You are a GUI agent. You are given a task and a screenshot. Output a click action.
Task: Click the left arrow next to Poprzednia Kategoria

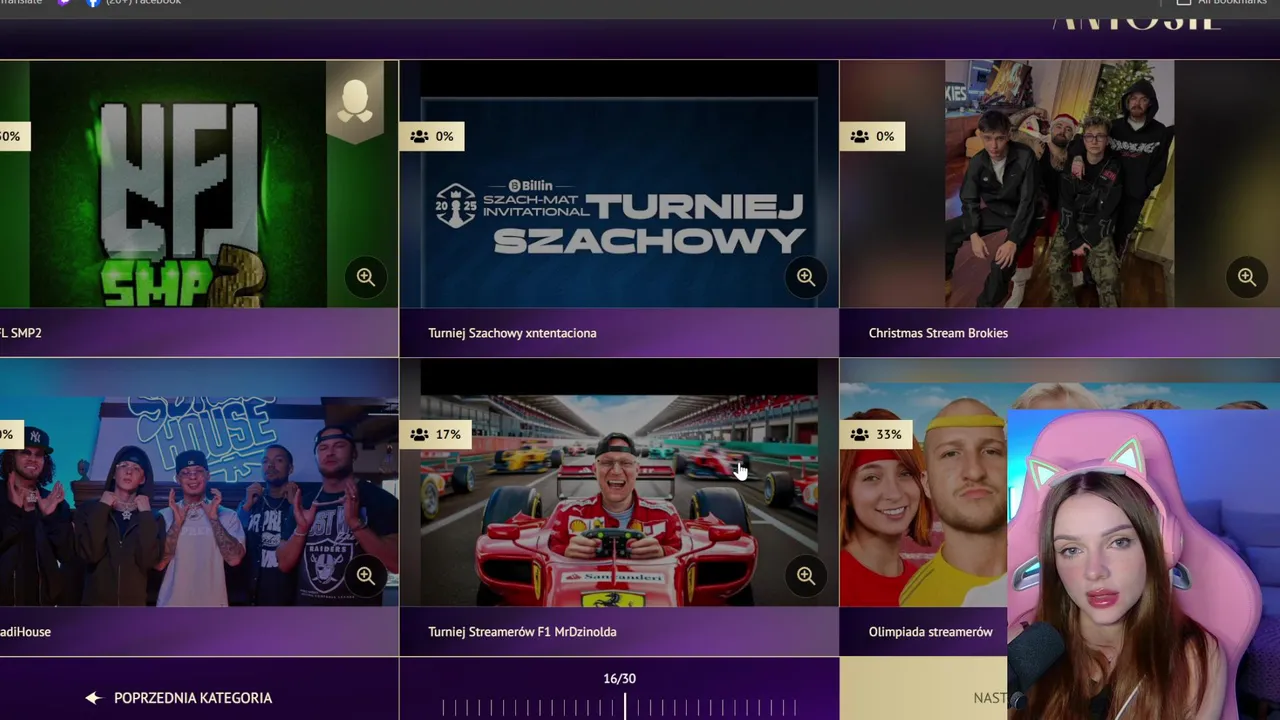(94, 698)
